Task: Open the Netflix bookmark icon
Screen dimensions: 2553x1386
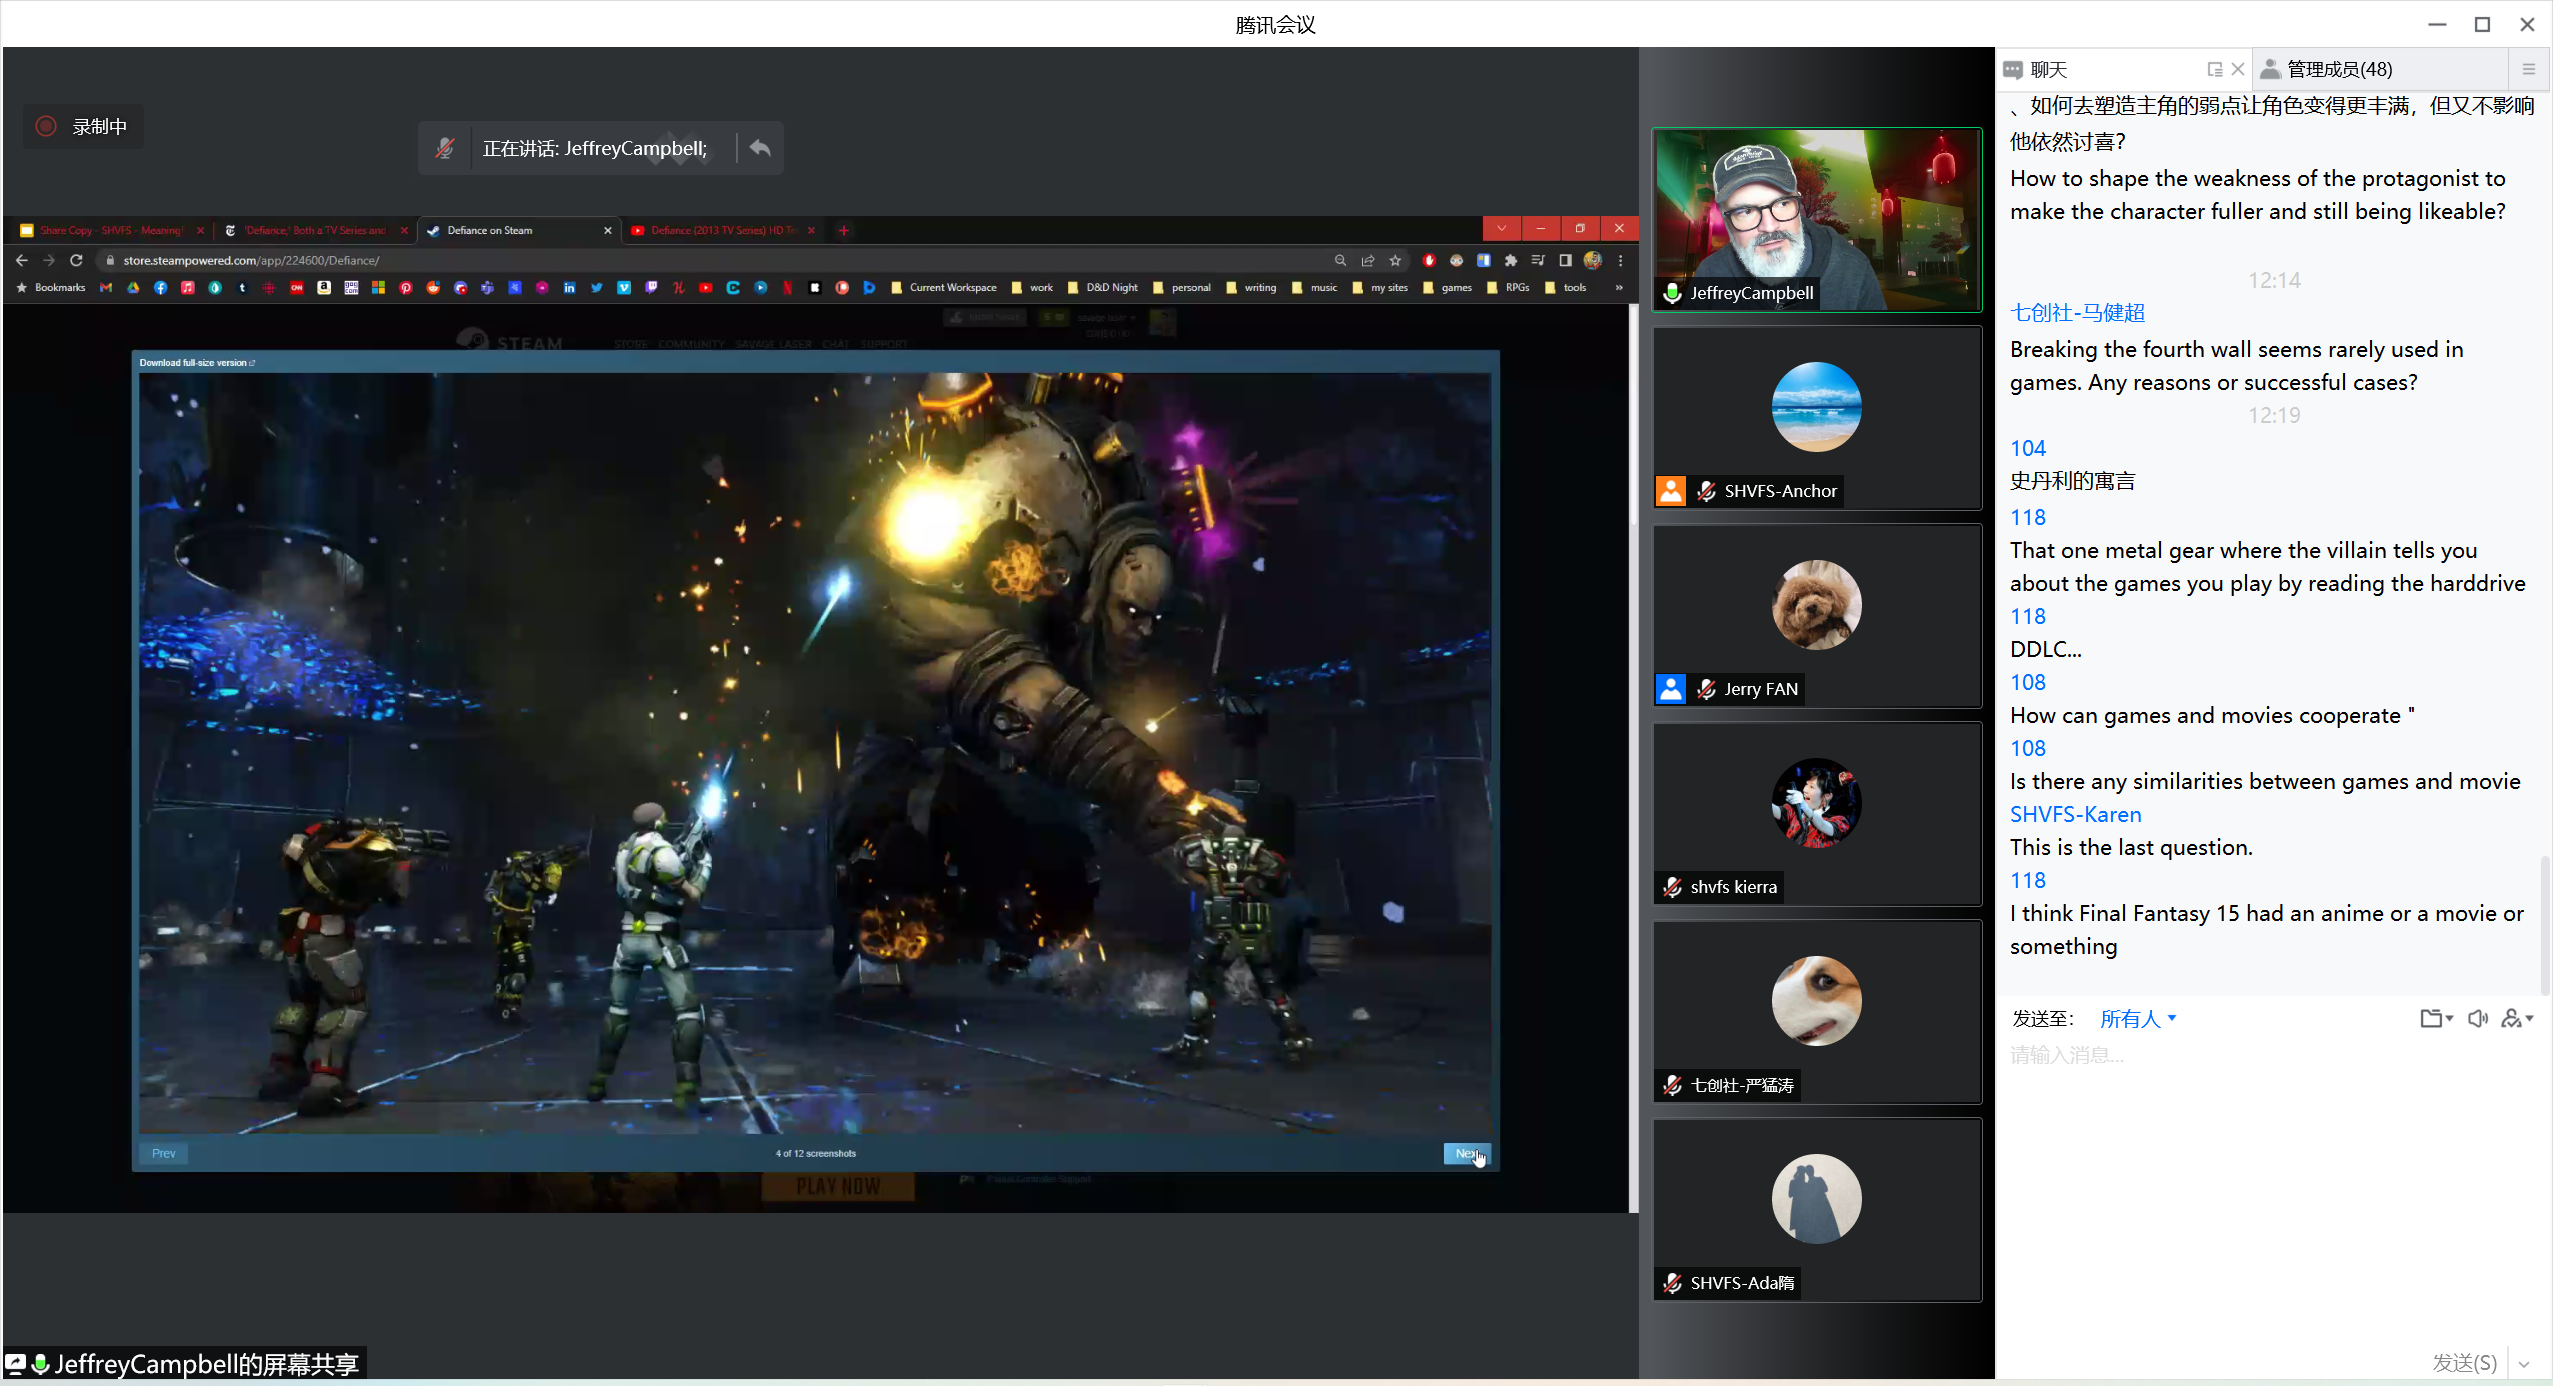Action: (x=788, y=287)
